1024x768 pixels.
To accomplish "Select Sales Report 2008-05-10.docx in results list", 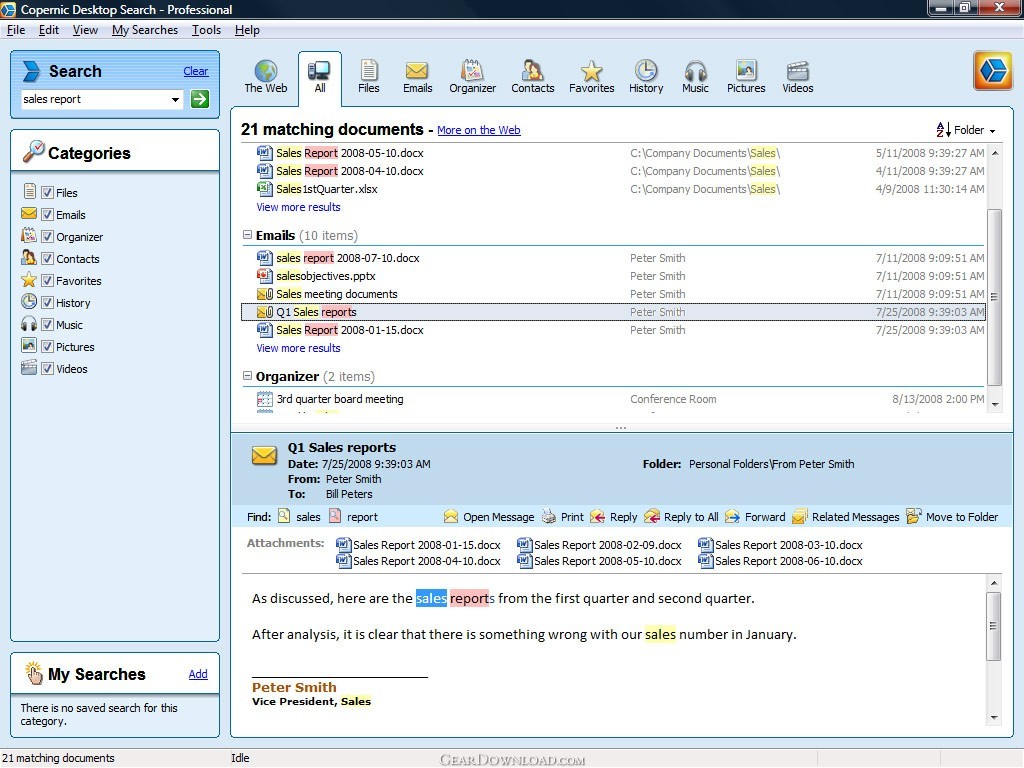I will tap(613, 153).
